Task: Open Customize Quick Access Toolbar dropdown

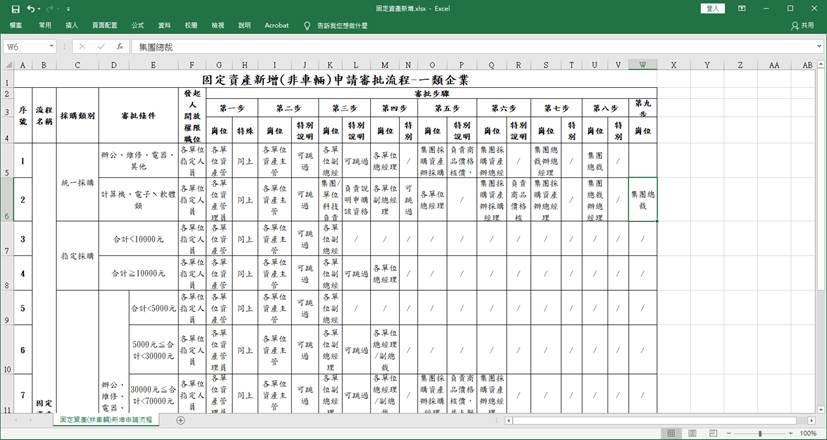Action: (69, 9)
